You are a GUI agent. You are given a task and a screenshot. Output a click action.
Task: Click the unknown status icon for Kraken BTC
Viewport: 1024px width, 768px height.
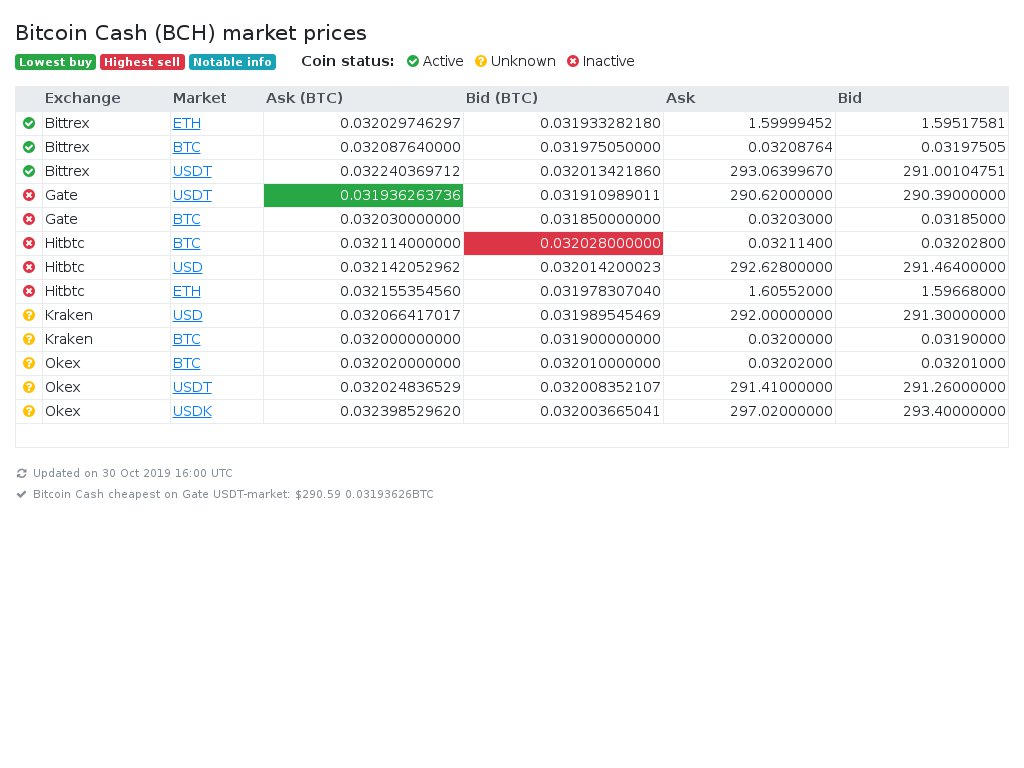[x=29, y=339]
